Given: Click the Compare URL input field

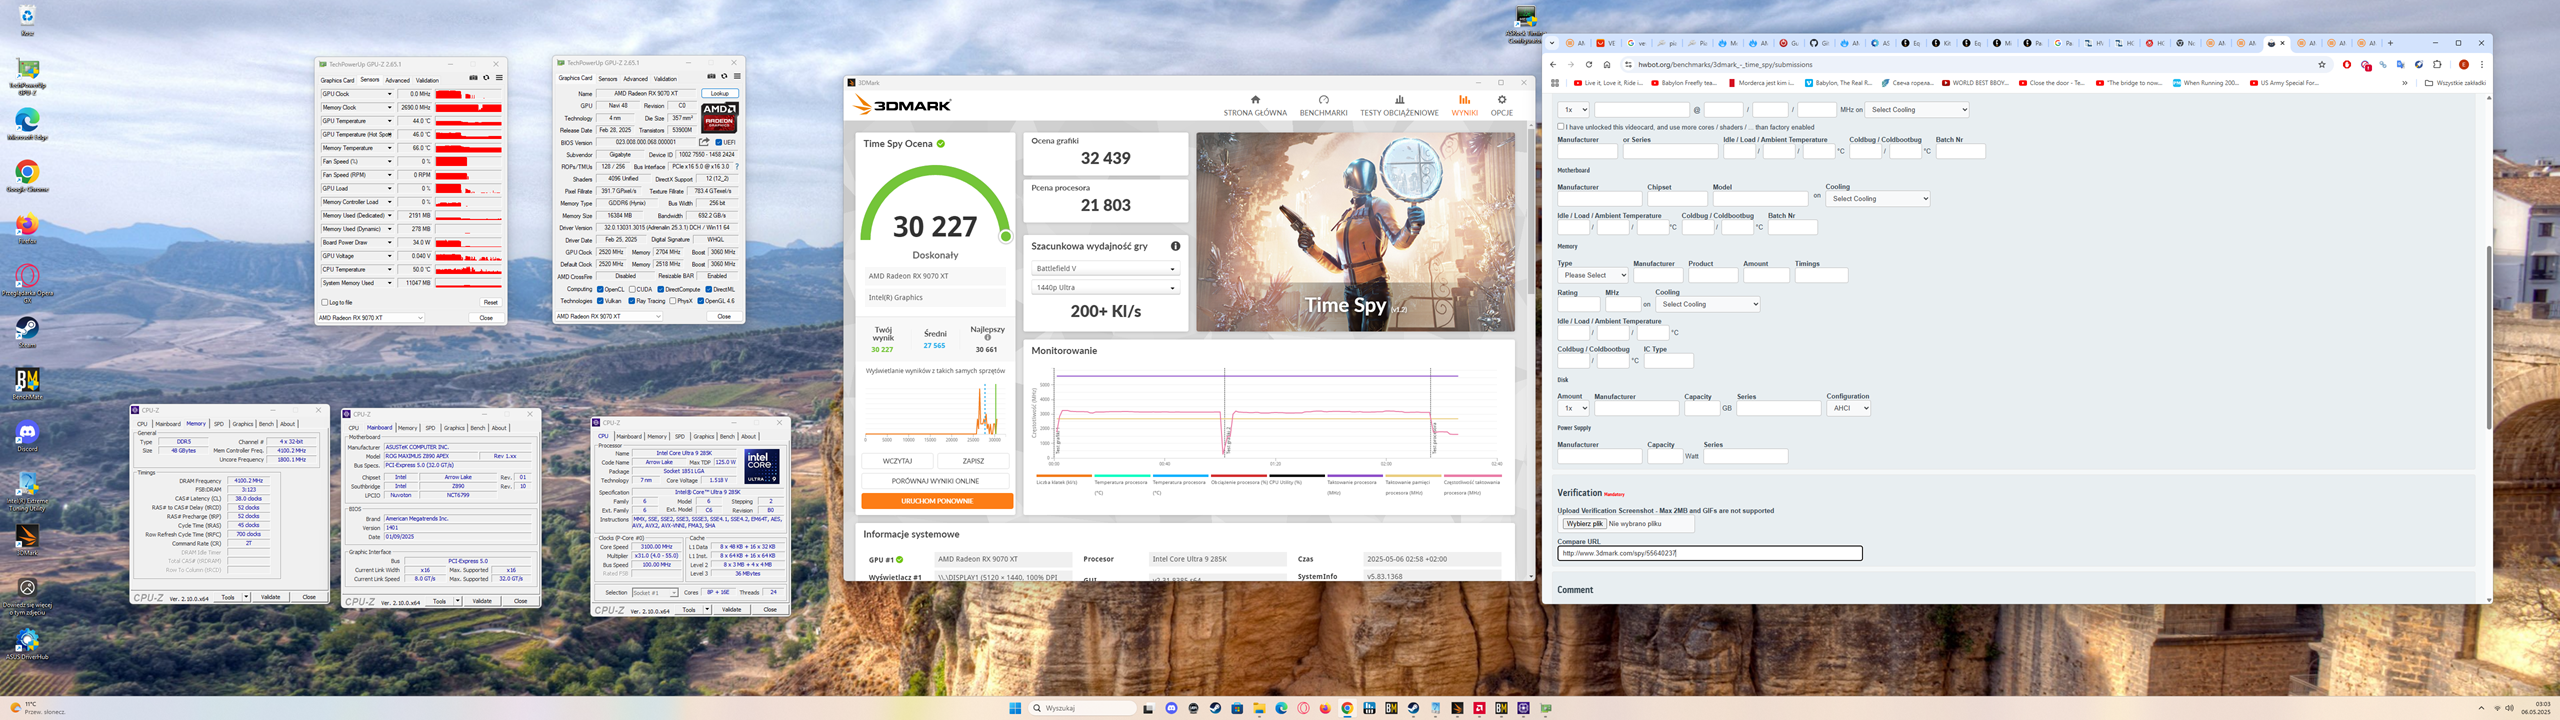Looking at the screenshot, I should (x=1709, y=553).
